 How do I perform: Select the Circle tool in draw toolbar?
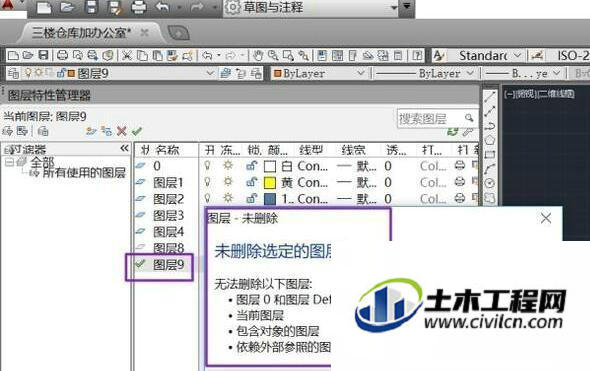[490, 183]
